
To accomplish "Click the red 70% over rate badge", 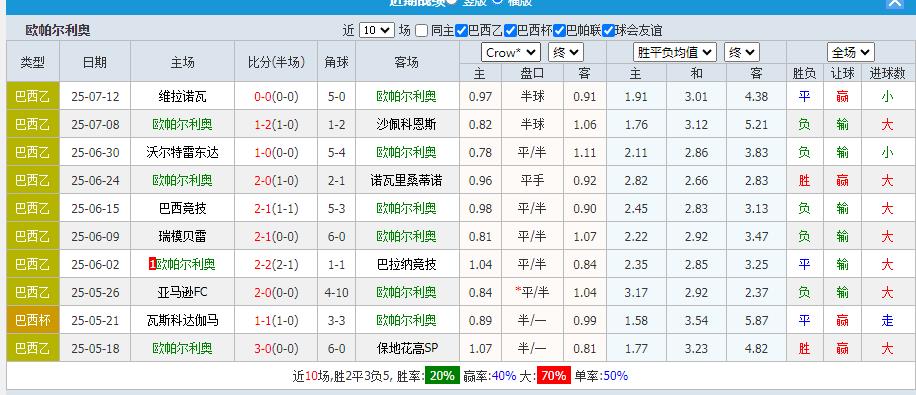I will pos(554,376).
